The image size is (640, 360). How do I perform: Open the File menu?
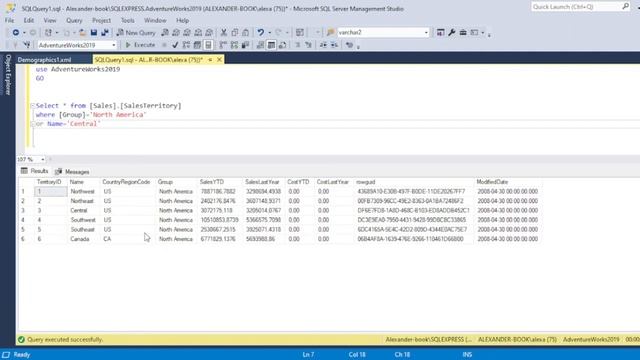9,20
